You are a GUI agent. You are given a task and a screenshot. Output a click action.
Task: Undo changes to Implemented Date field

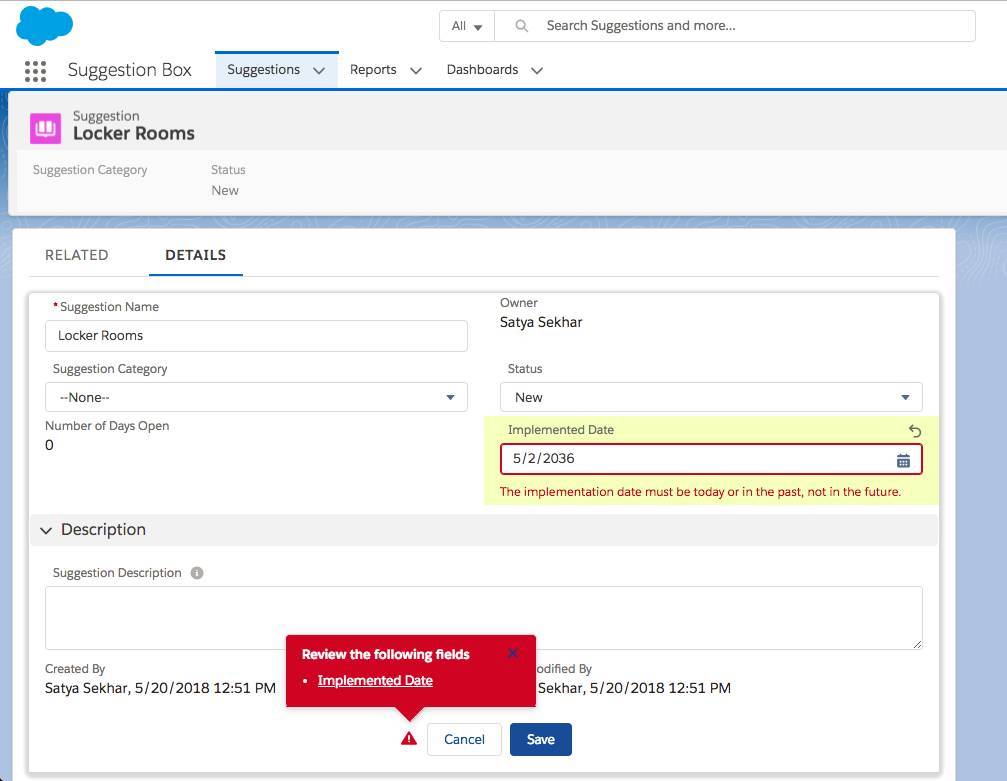pos(913,430)
